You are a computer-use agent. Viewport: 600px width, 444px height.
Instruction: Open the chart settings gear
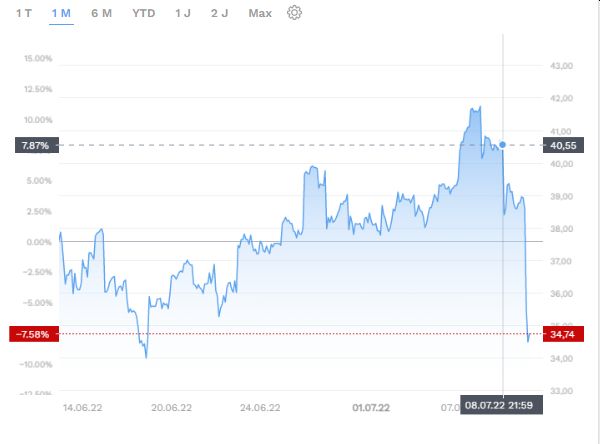[x=294, y=13]
